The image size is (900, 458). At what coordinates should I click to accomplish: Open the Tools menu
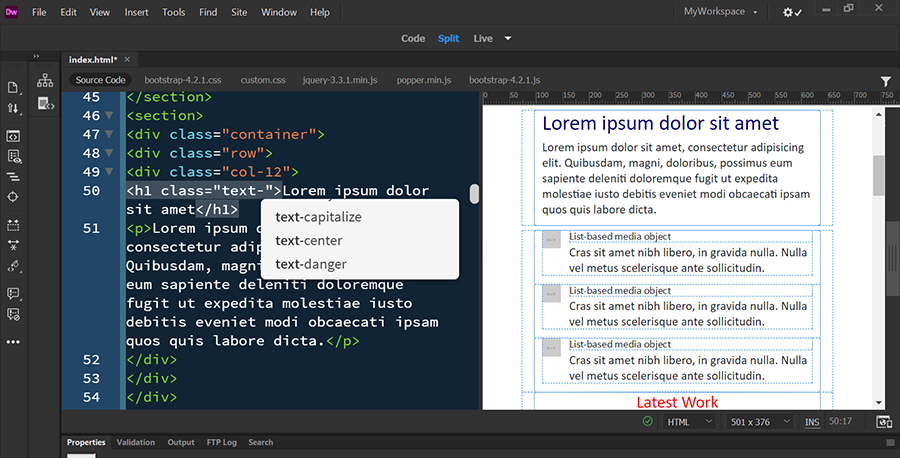point(173,12)
